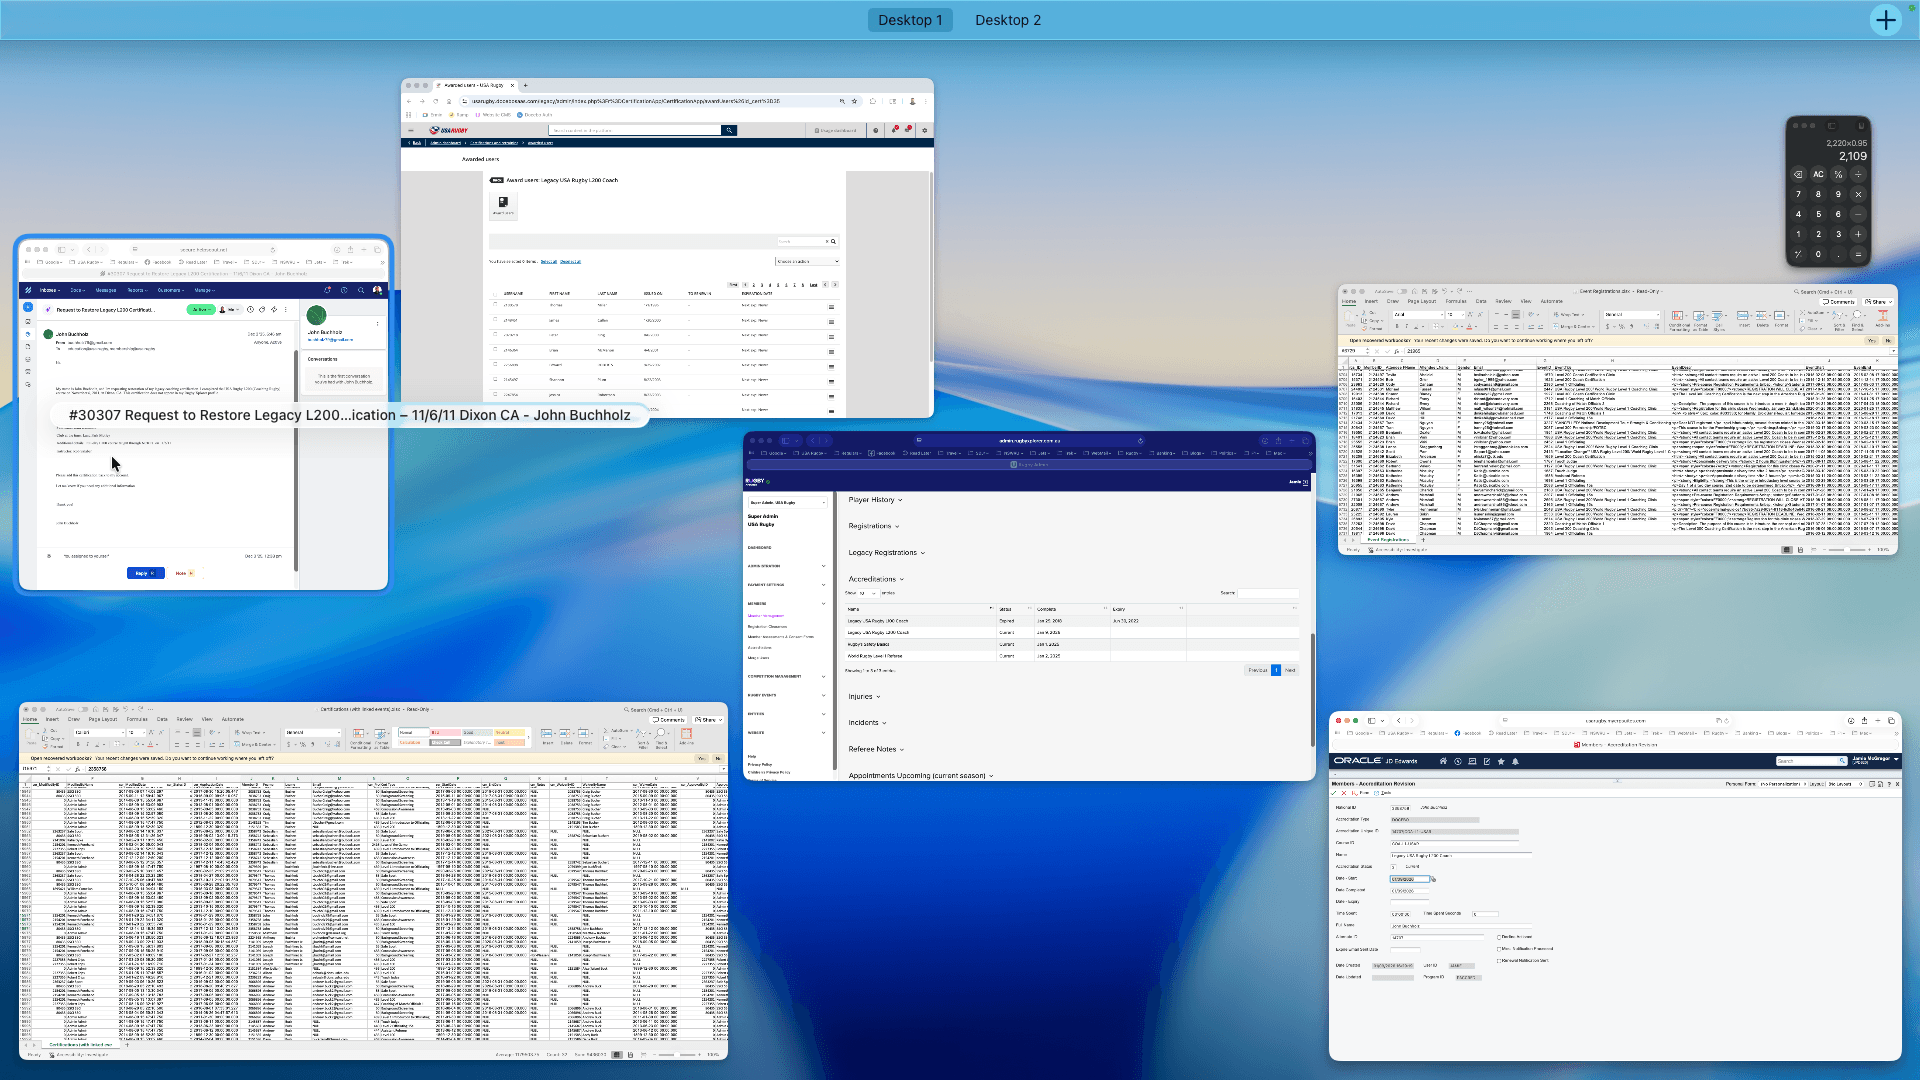
Task: Click the 2,109 result in the Calculator display
Action: 1852,156
